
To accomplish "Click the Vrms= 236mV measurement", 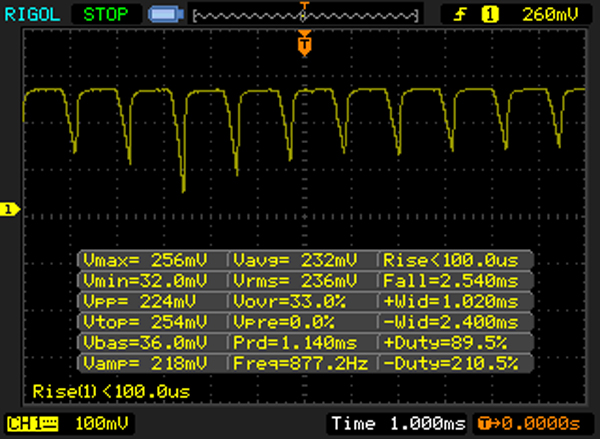I will pos(295,281).
